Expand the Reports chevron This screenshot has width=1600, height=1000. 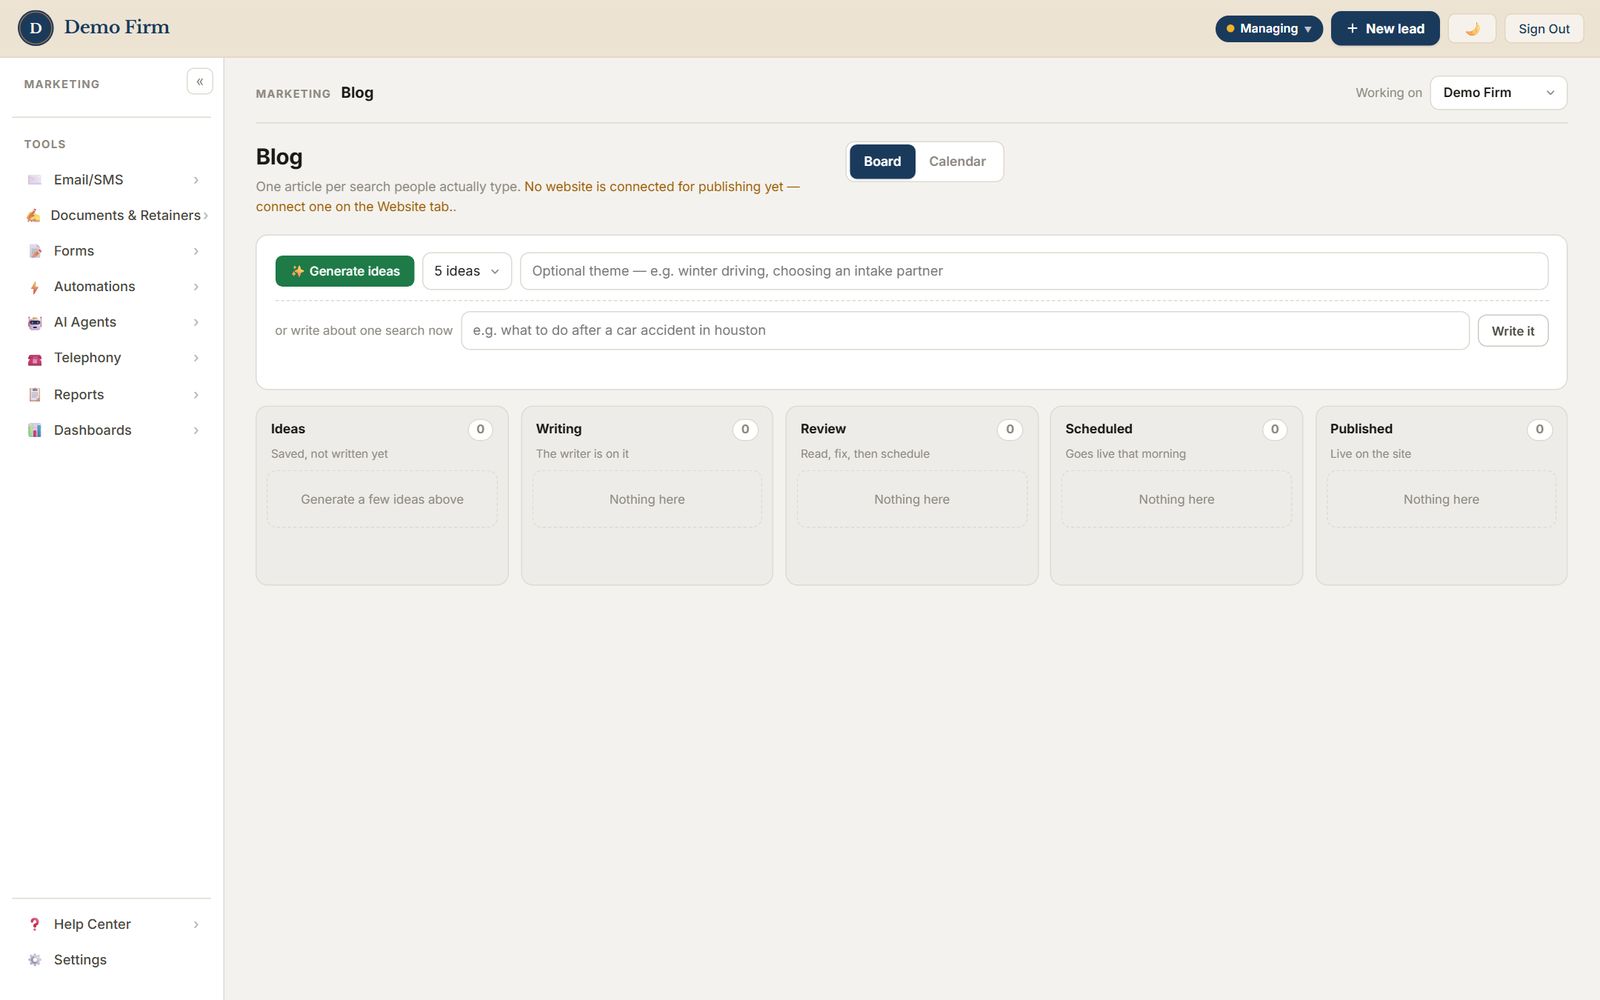(196, 395)
